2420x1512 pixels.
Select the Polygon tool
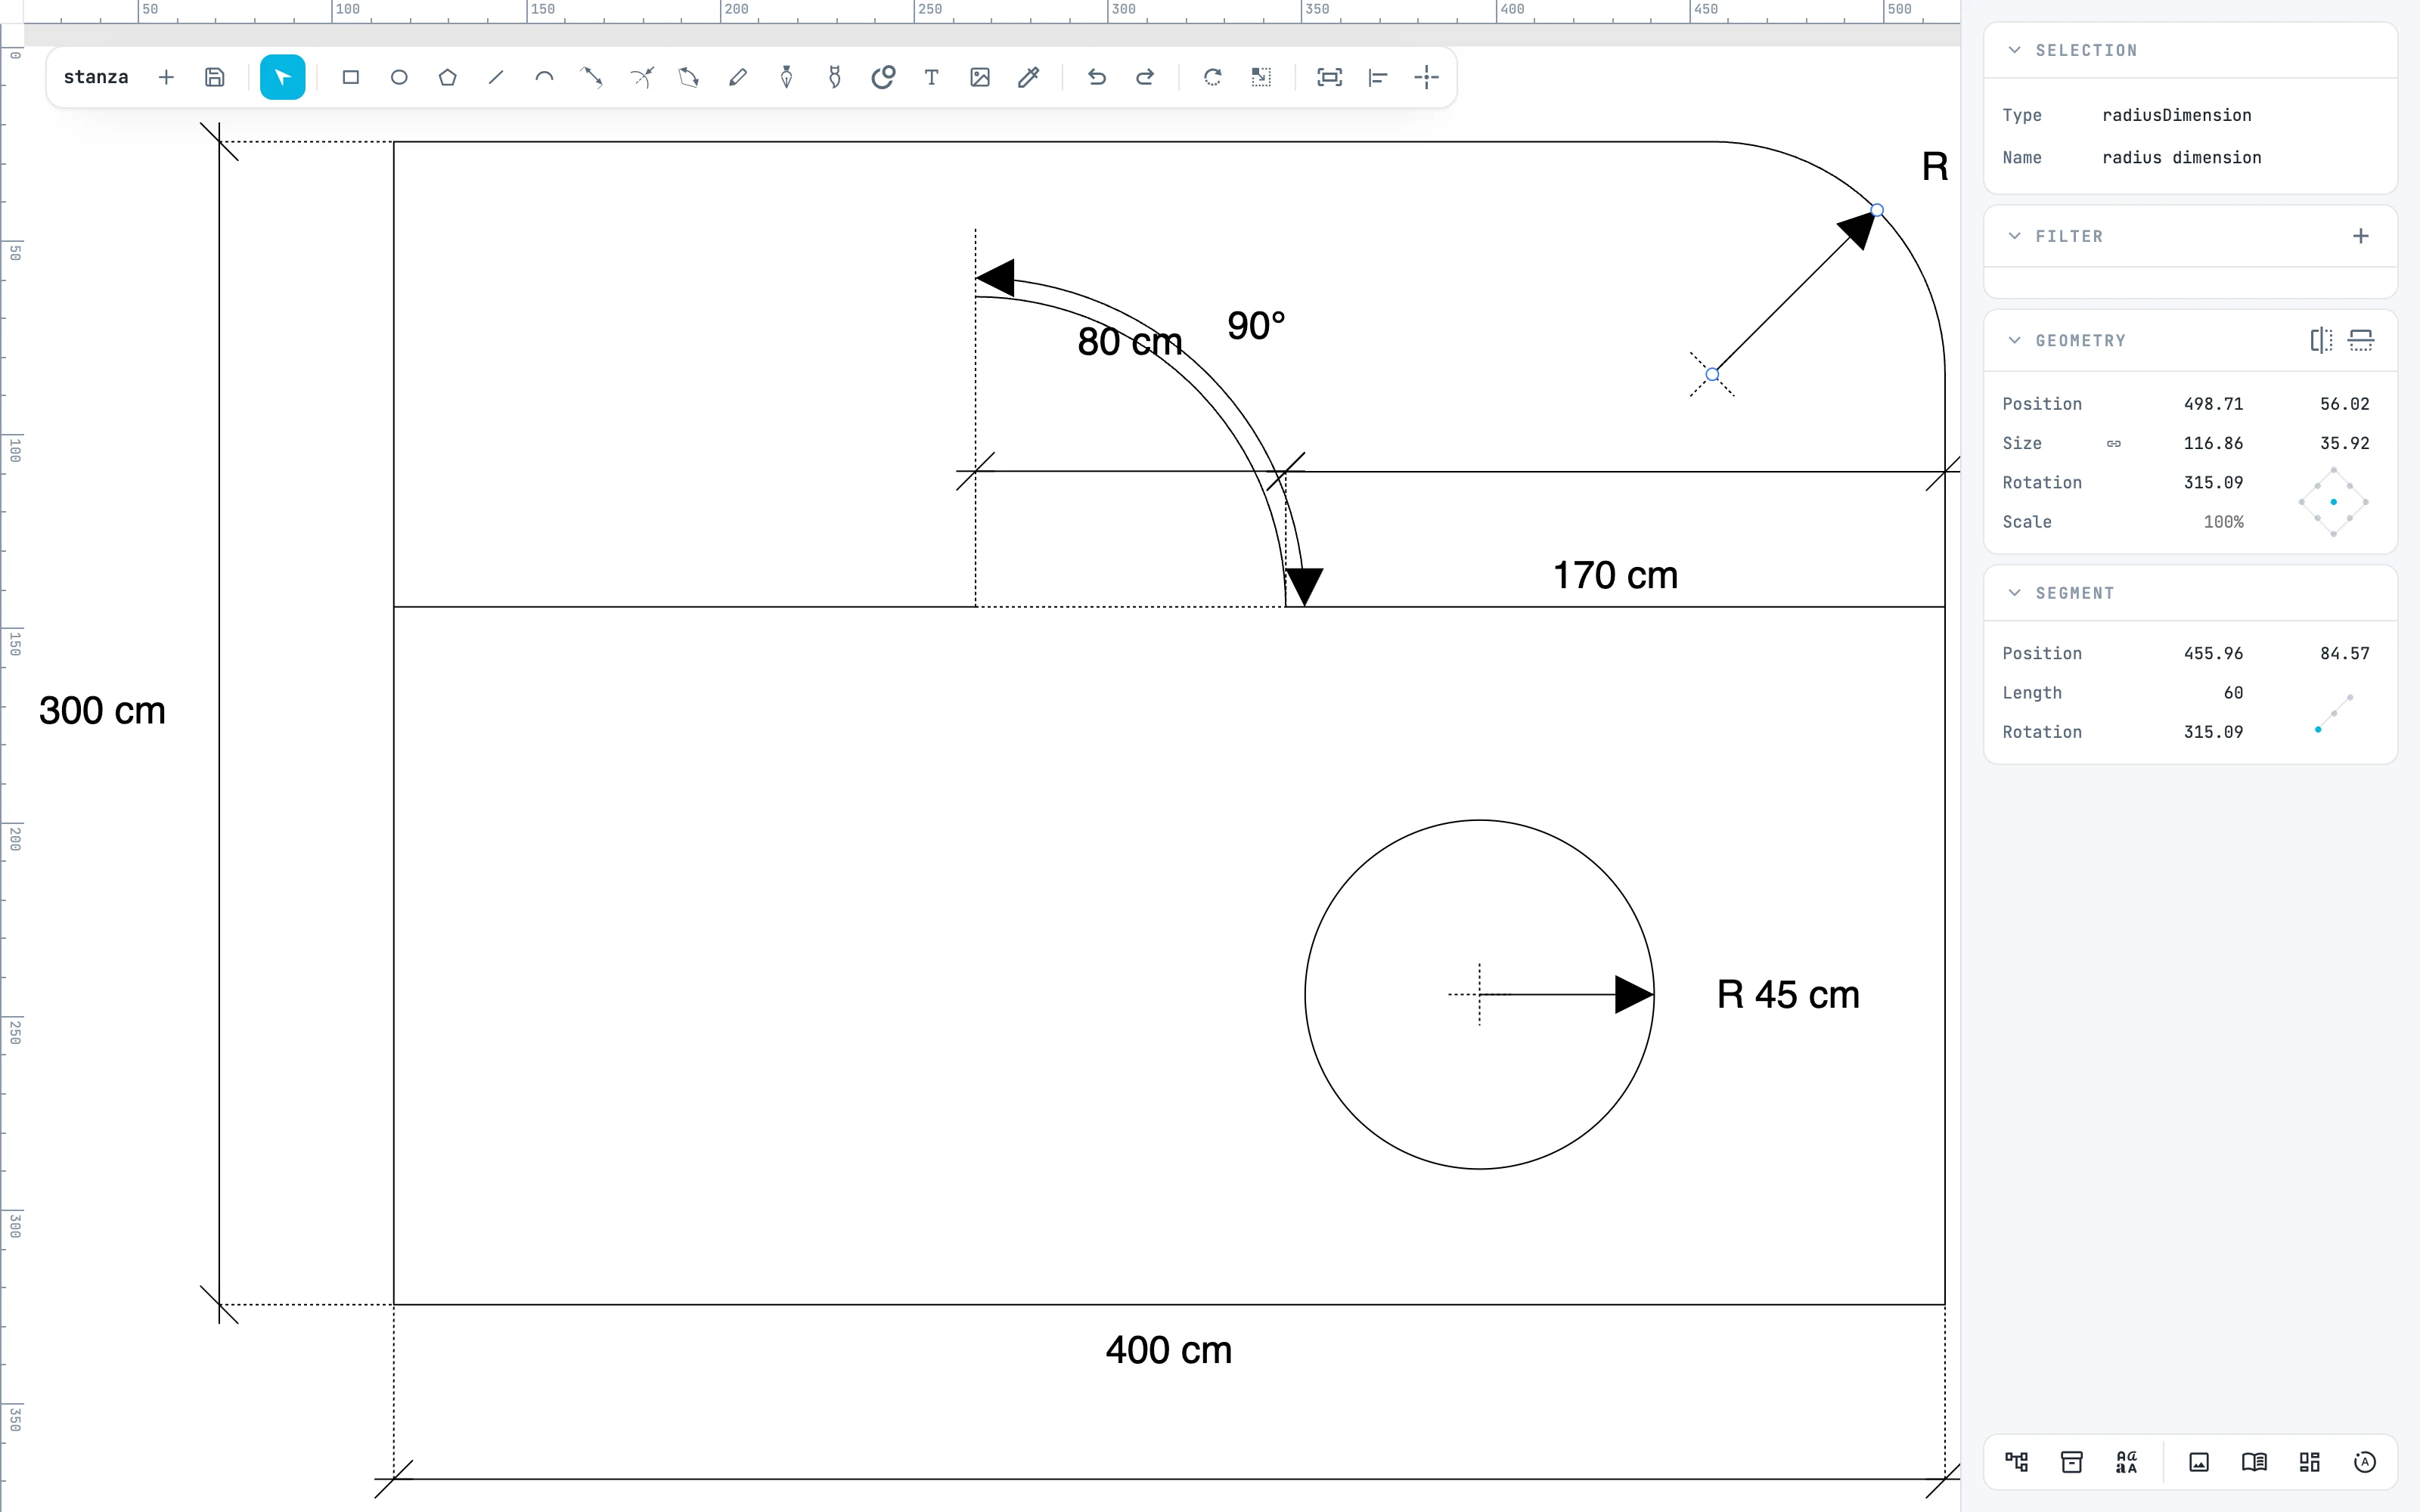(447, 77)
